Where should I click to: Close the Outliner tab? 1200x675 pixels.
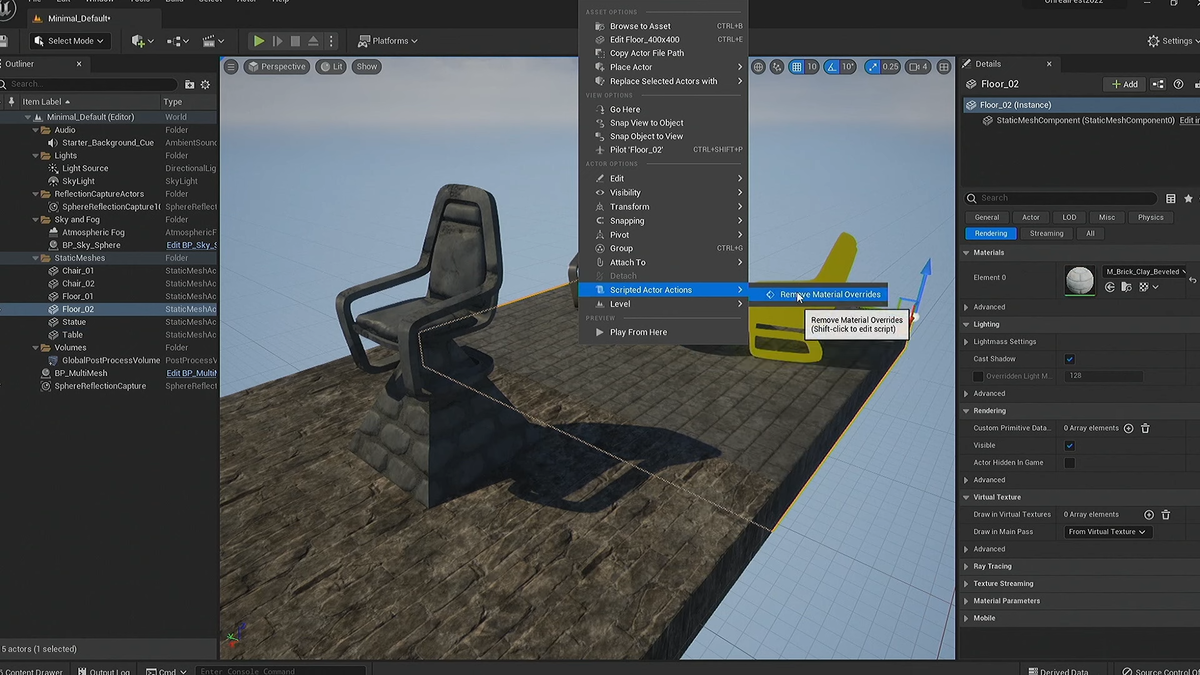point(80,64)
